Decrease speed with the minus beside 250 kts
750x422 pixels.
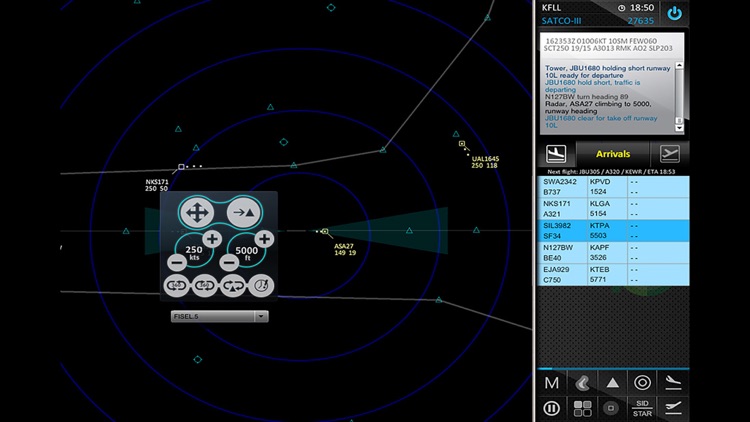click(177, 262)
